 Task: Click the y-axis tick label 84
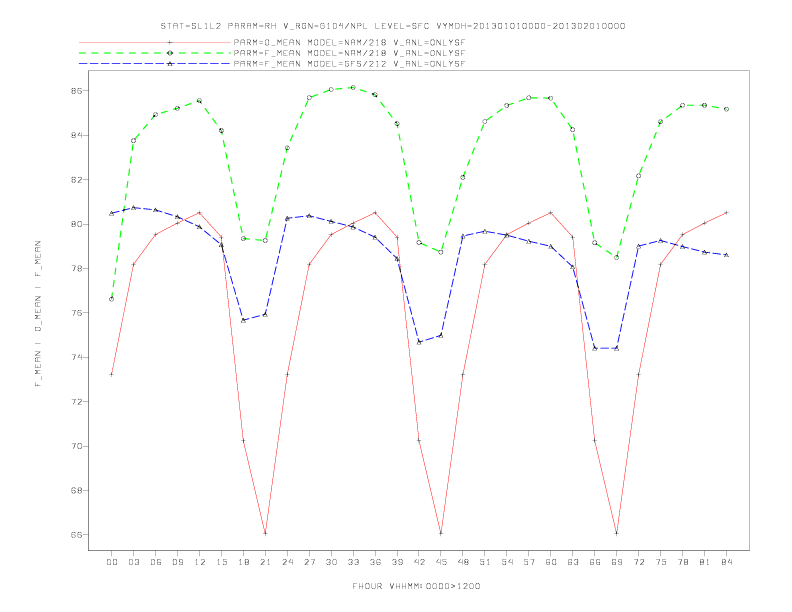pos(77,135)
